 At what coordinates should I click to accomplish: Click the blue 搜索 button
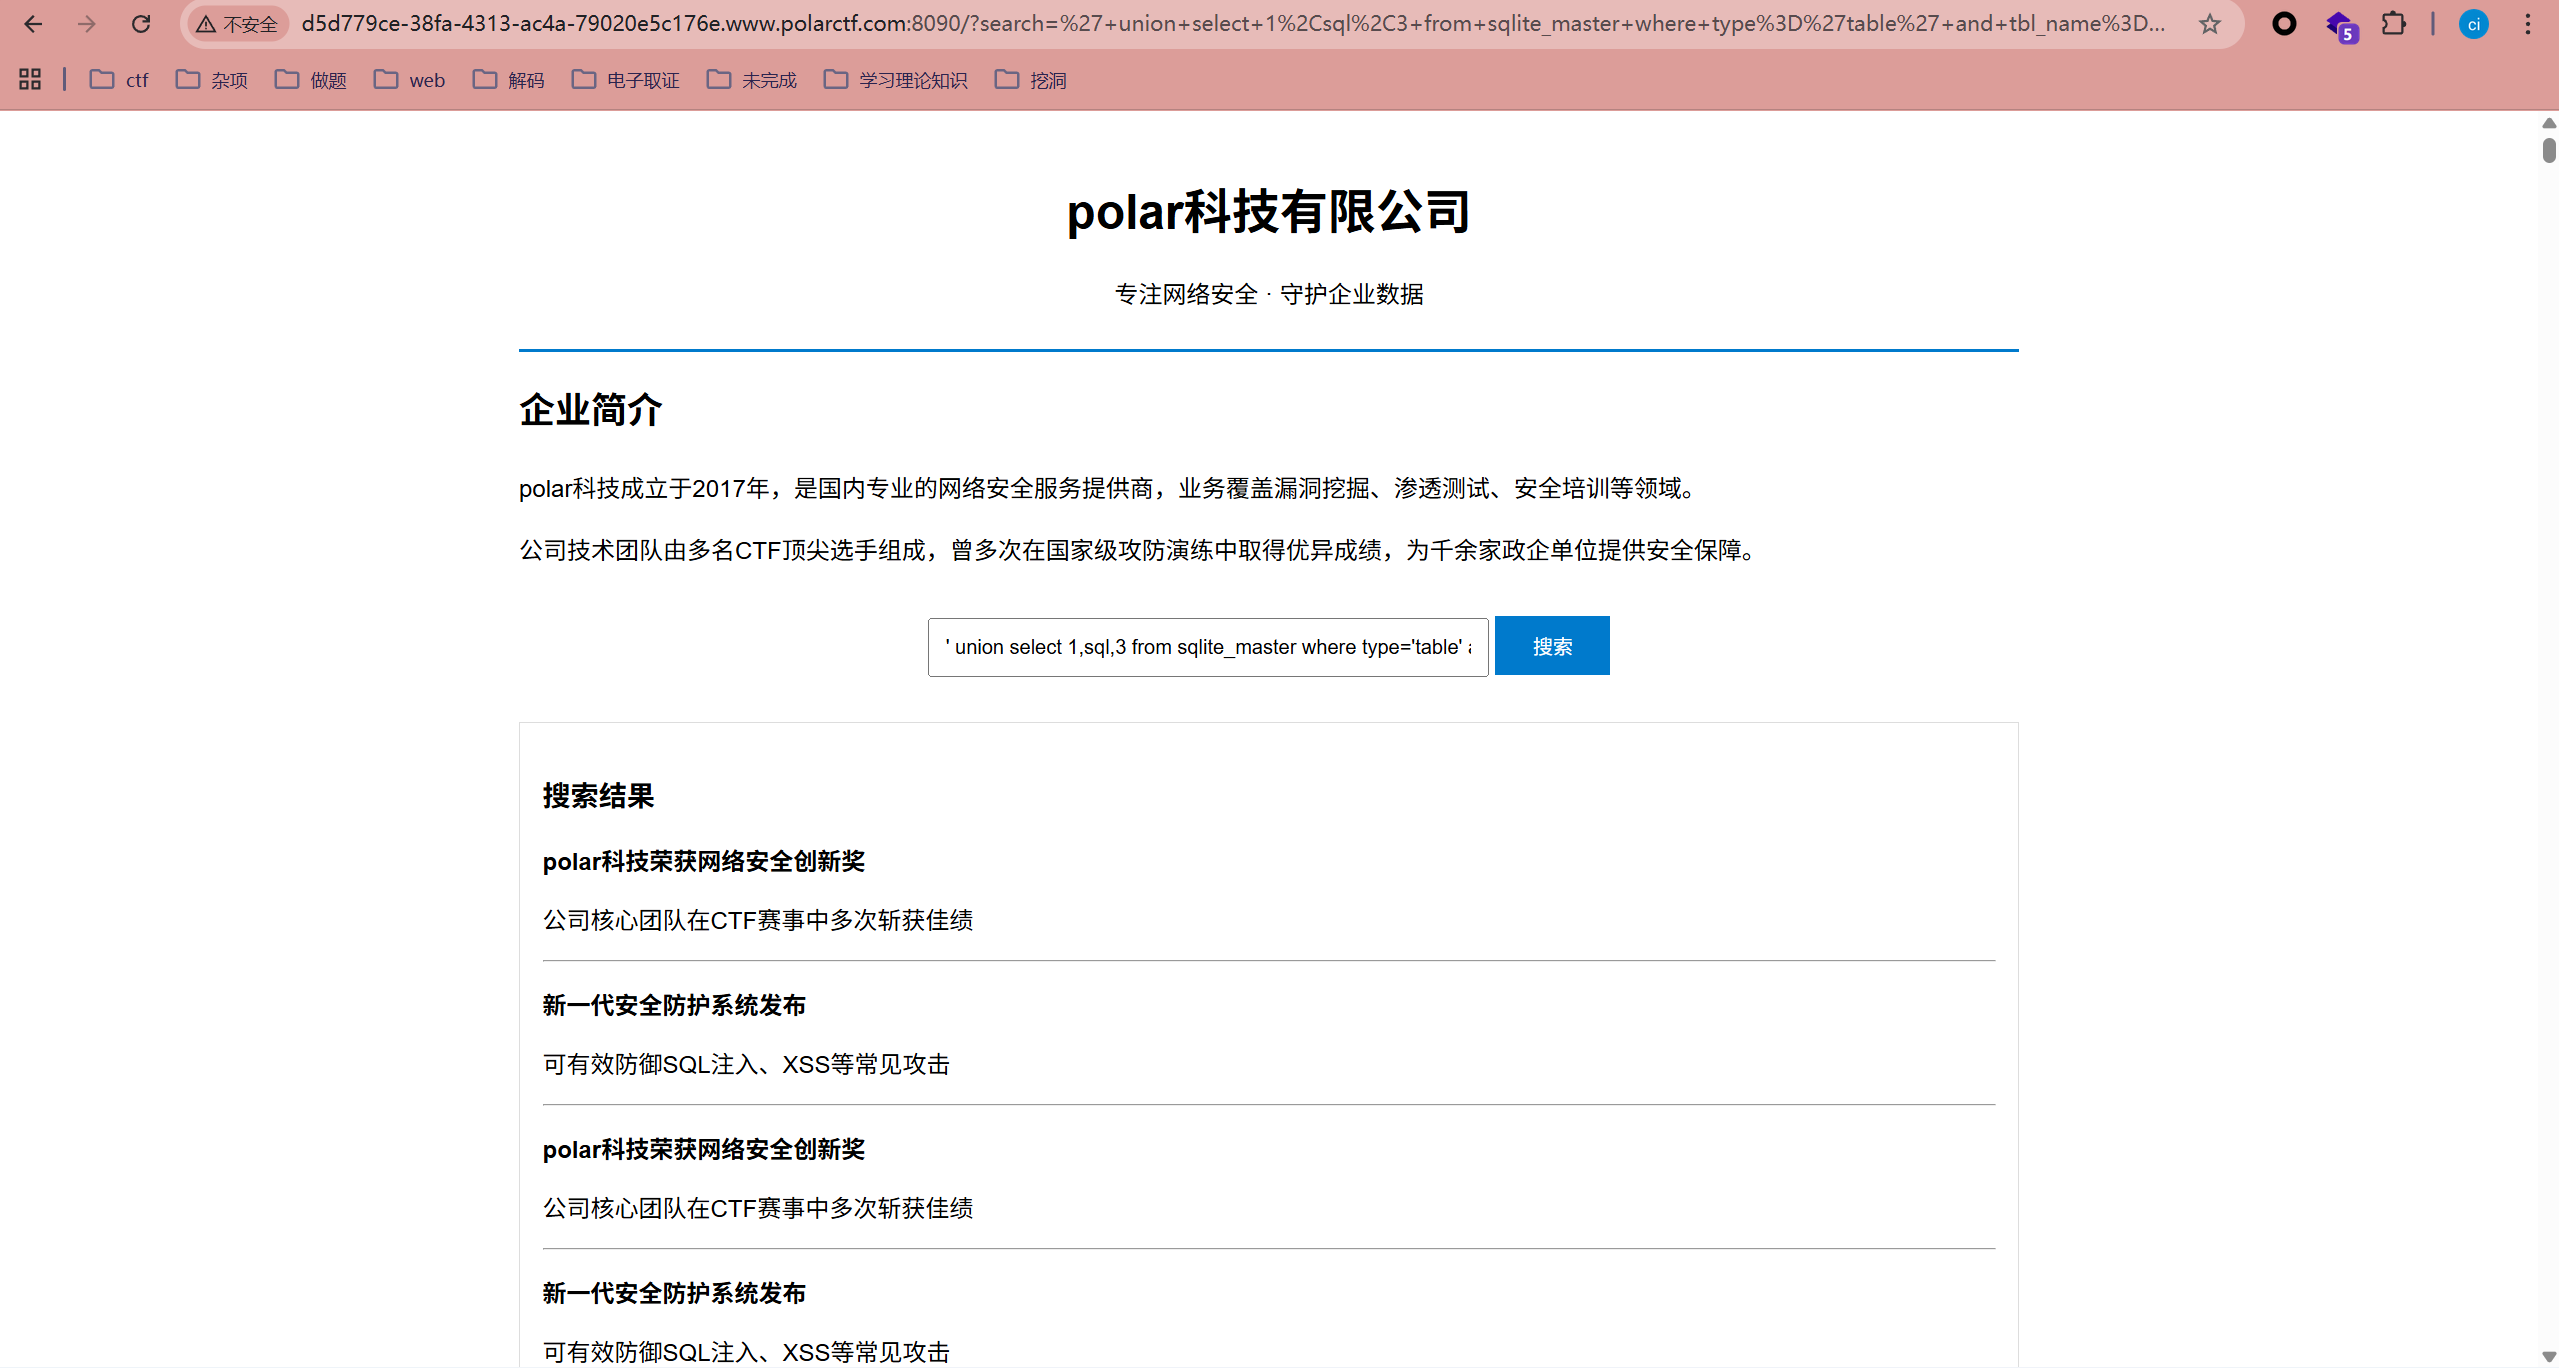tap(1551, 646)
